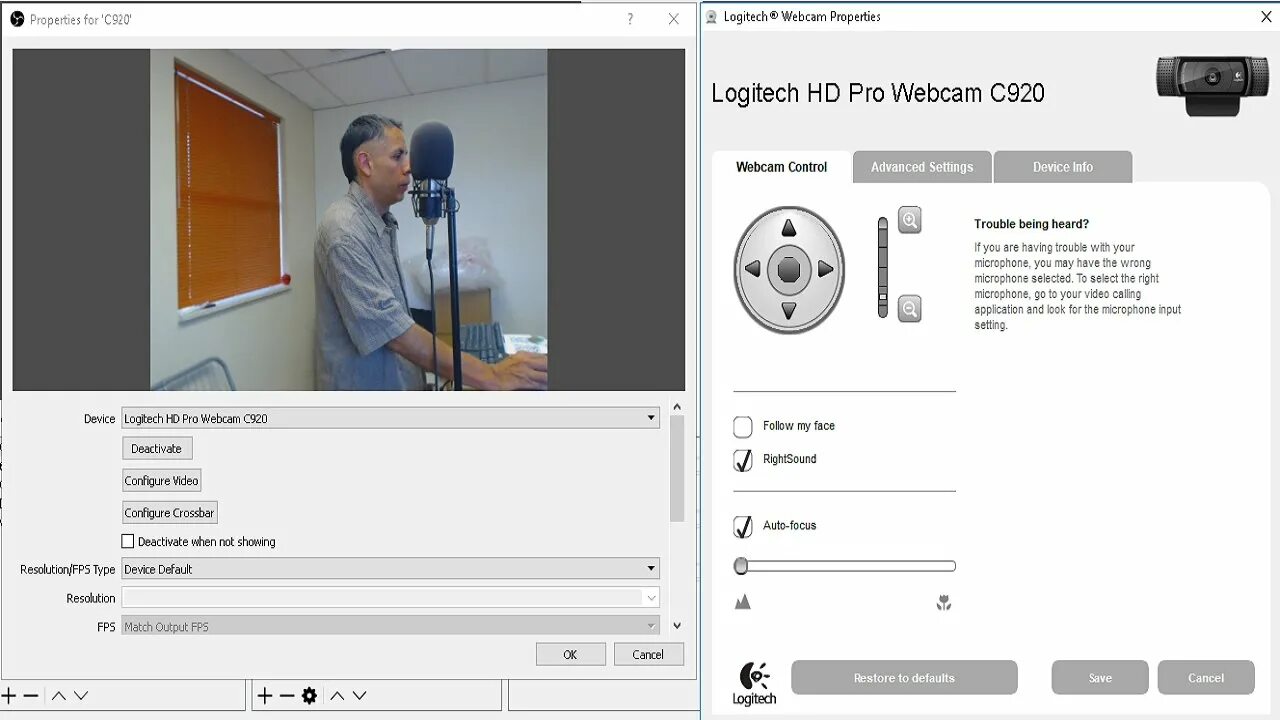The image size is (1280, 720).
Task: Move source down with the right down-chevron
Action: (x=359, y=695)
